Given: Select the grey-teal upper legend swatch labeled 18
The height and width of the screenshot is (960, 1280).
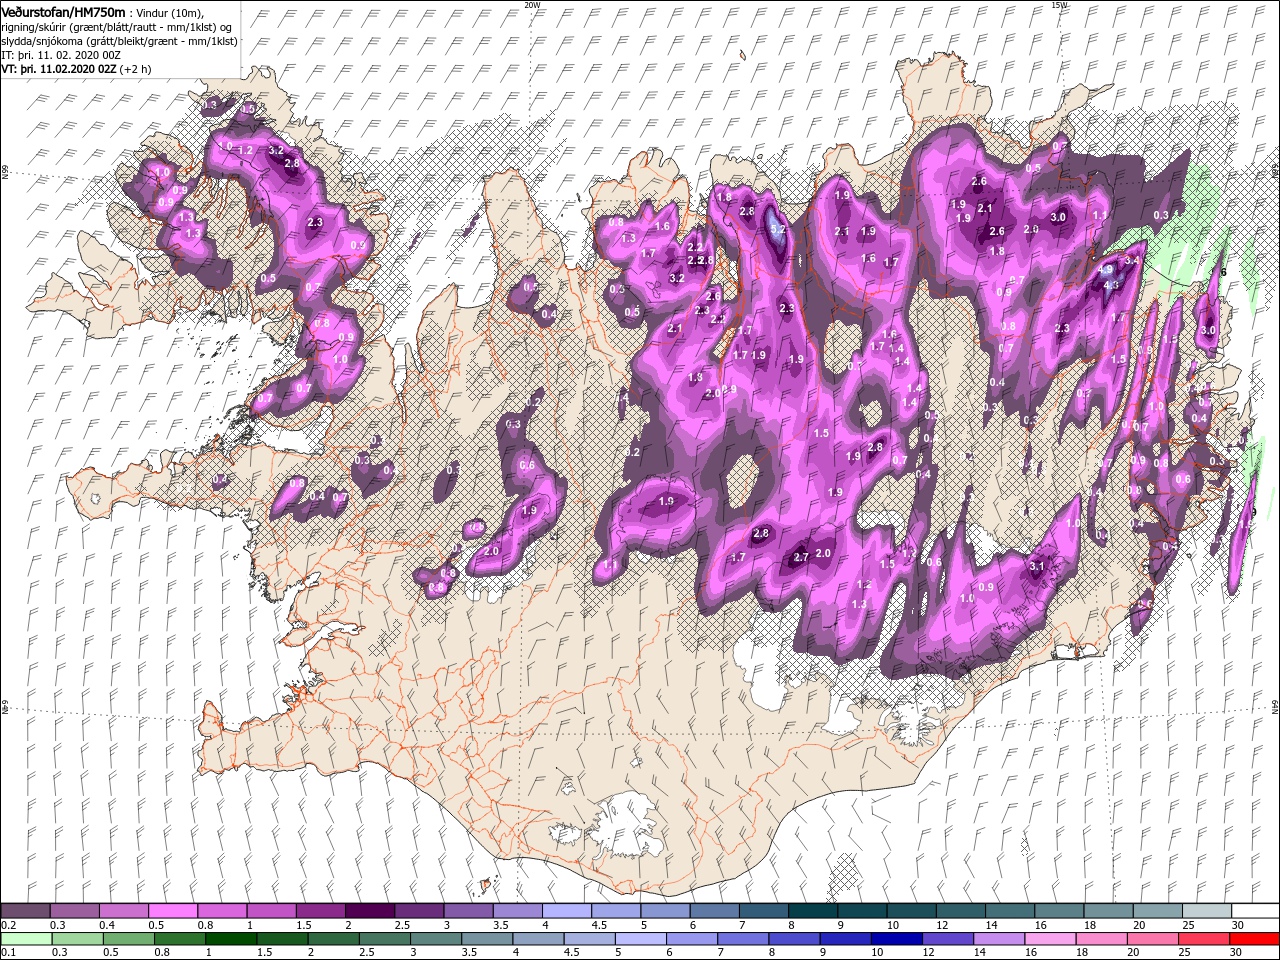Looking at the screenshot, I should (1108, 911).
